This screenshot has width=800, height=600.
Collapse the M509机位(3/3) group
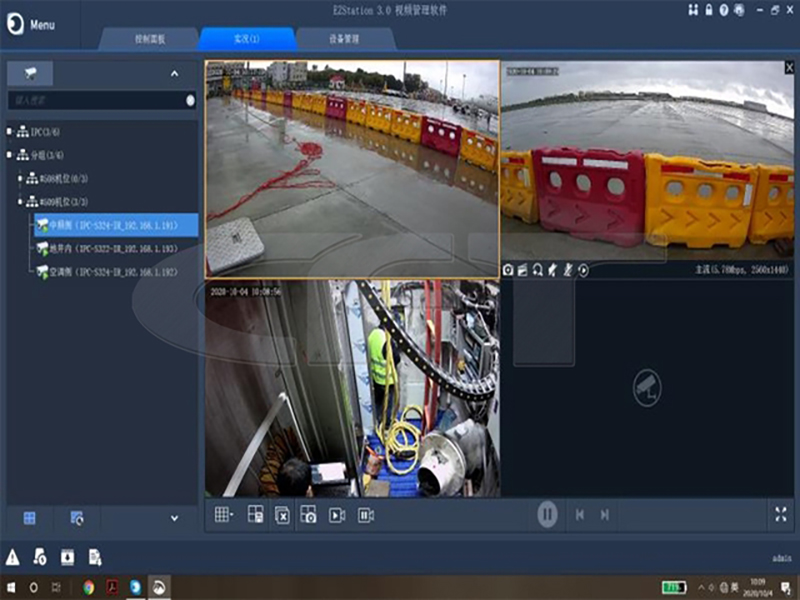click(20, 202)
